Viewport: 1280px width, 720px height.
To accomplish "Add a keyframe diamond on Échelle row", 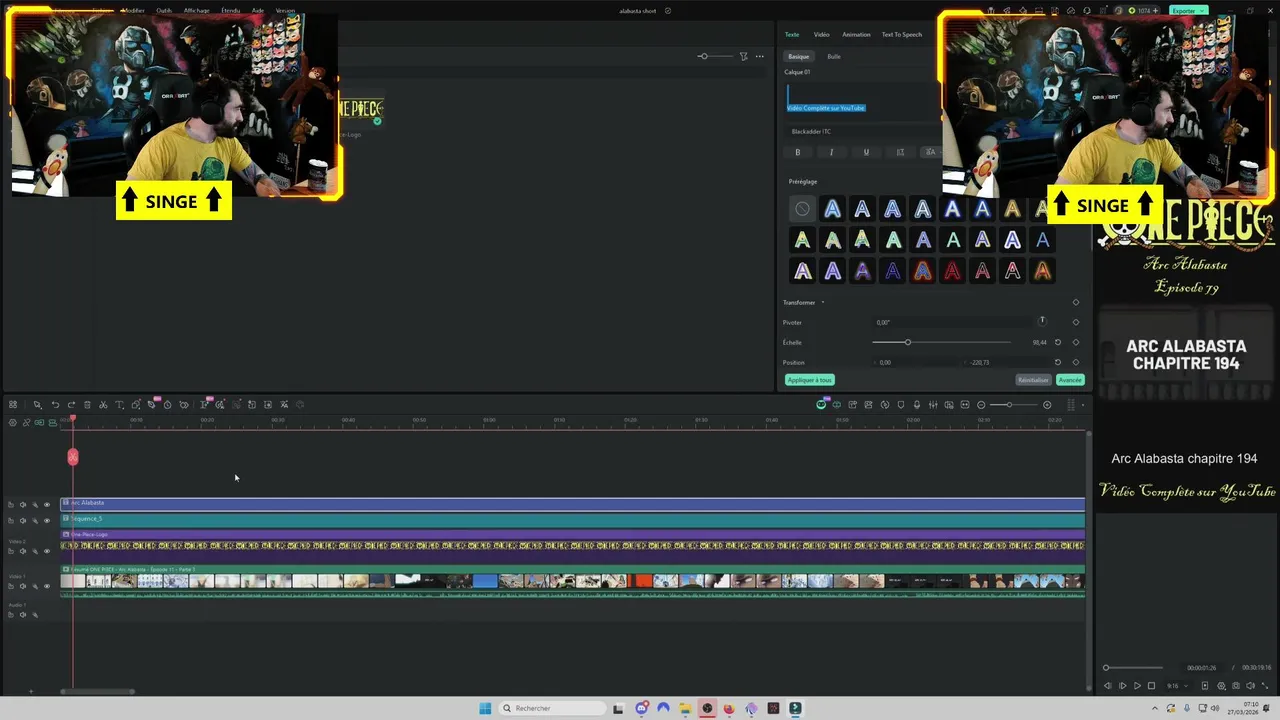I will [1076, 342].
